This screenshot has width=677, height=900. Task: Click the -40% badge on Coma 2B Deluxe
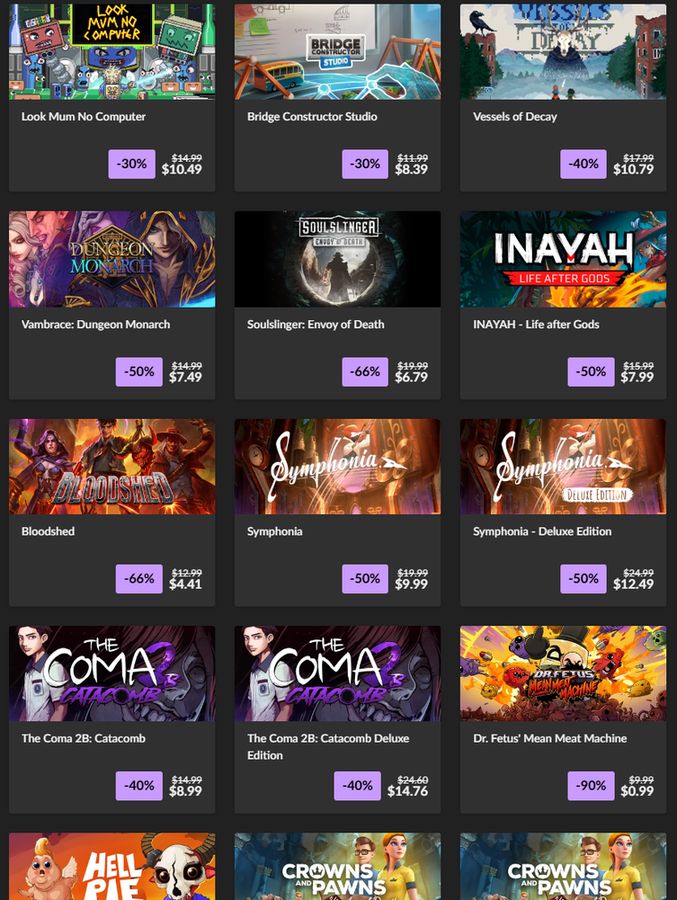tap(357, 786)
